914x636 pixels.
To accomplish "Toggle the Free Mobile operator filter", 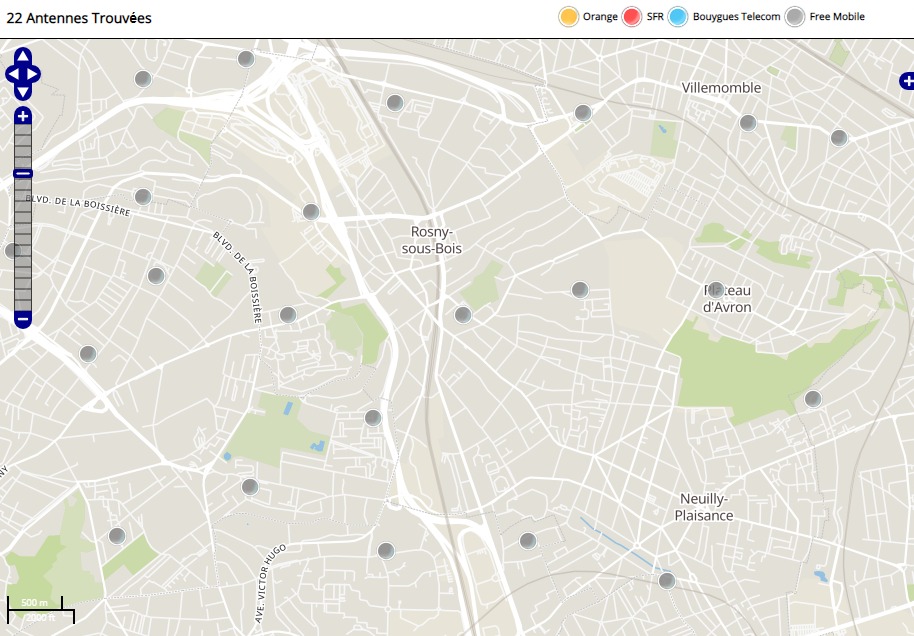I will coord(795,17).
